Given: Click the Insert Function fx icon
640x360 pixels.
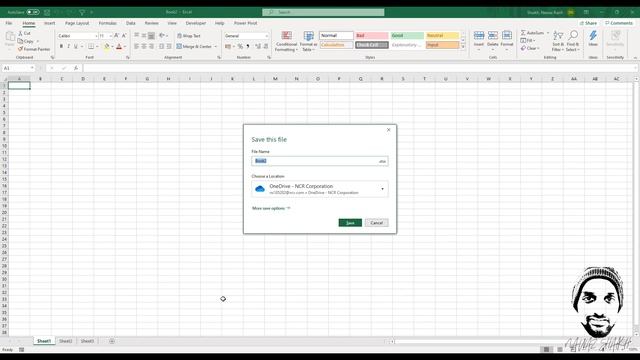Looking at the screenshot, I should (76, 68).
